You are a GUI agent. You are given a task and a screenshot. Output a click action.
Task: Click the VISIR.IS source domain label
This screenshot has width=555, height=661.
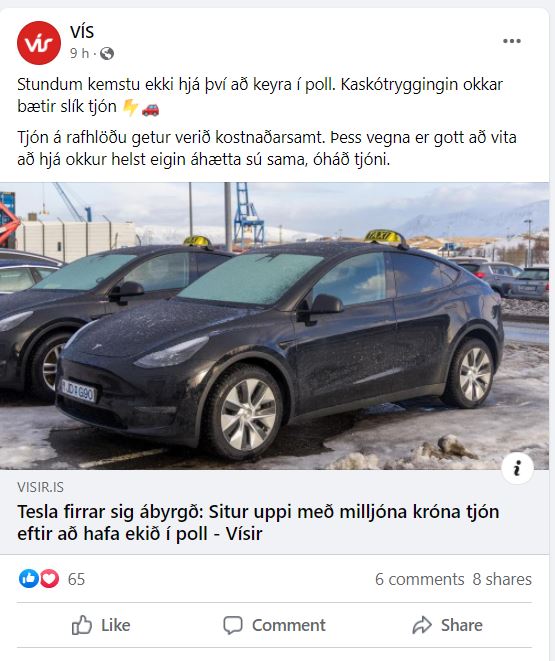click(x=40, y=487)
